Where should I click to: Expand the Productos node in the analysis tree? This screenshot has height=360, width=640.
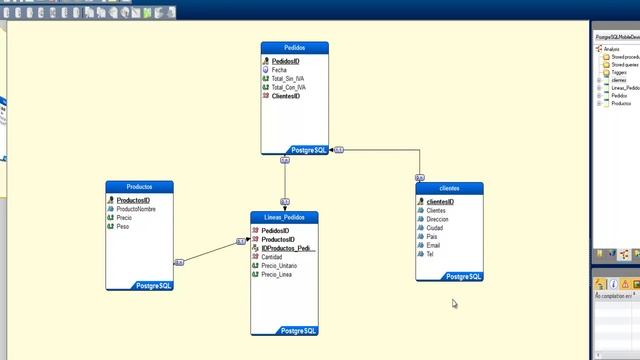pos(599,104)
